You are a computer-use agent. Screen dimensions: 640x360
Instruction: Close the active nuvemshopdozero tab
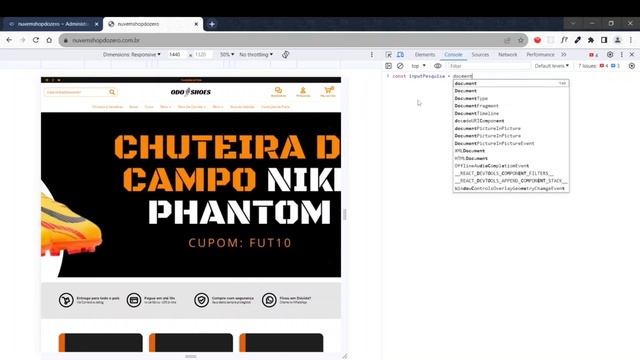coord(196,24)
